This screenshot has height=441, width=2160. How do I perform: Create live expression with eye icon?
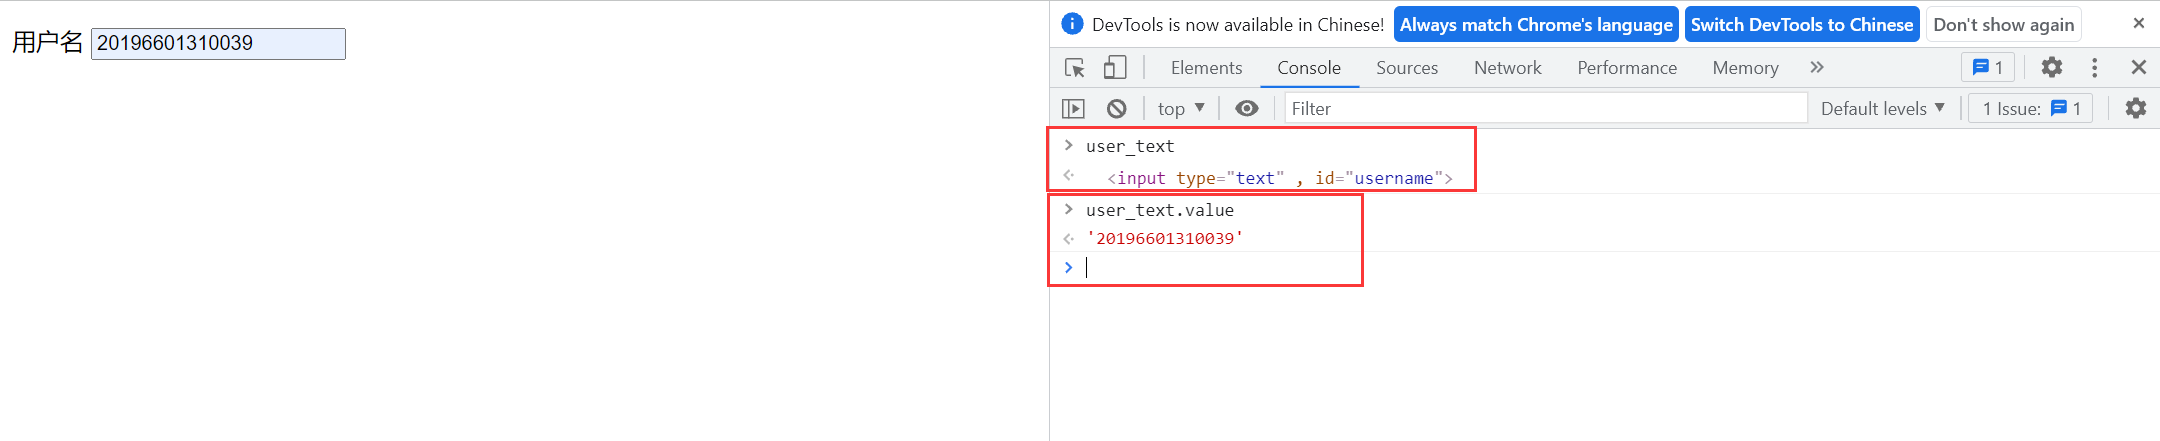pyautogui.click(x=1247, y=108)
